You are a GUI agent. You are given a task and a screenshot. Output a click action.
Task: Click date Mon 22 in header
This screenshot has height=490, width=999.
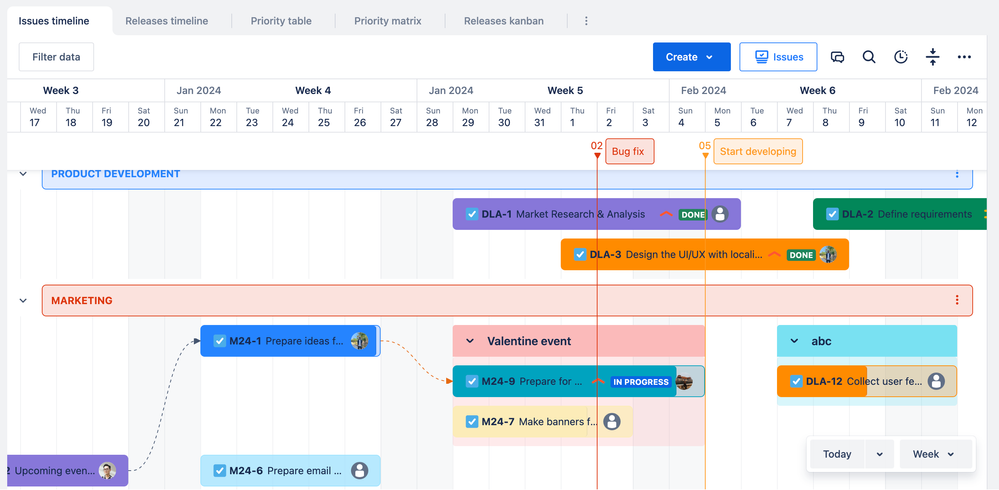tap(217, 117)
